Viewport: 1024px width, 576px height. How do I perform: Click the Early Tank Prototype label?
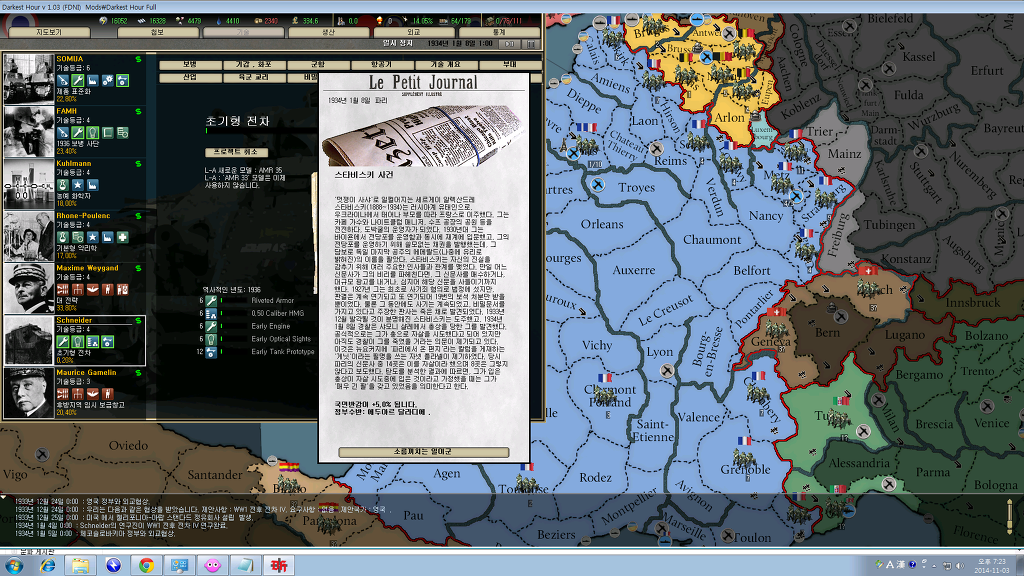click(283, 351)
